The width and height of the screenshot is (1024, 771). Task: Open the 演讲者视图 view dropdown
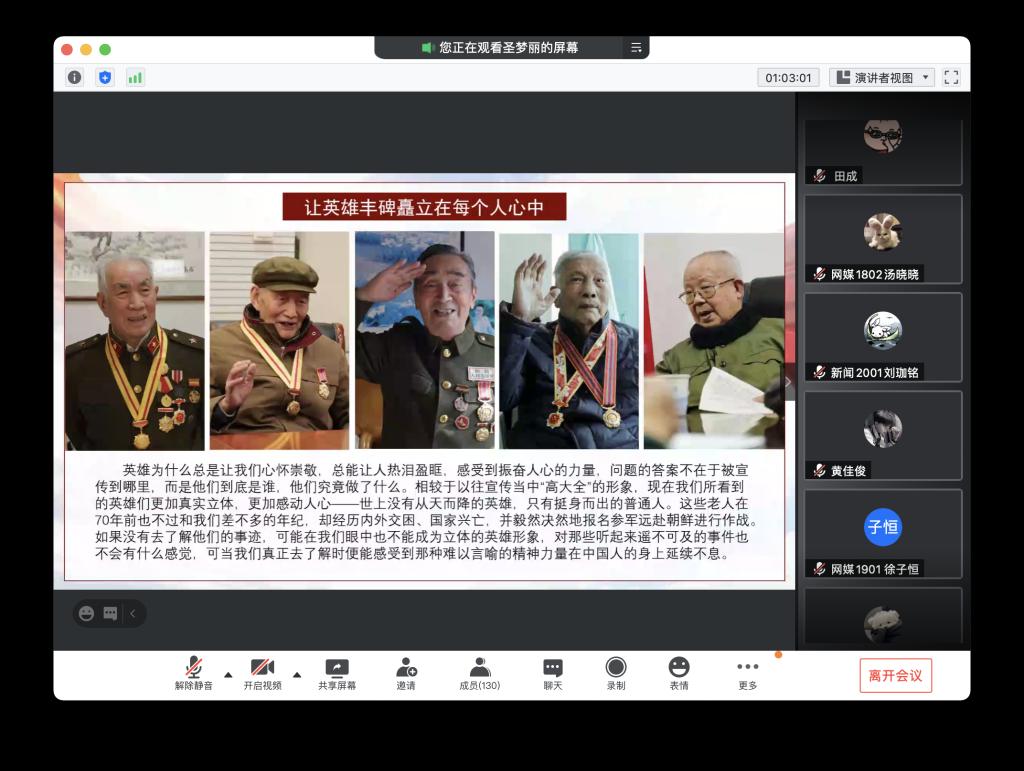tap(881, 77)
